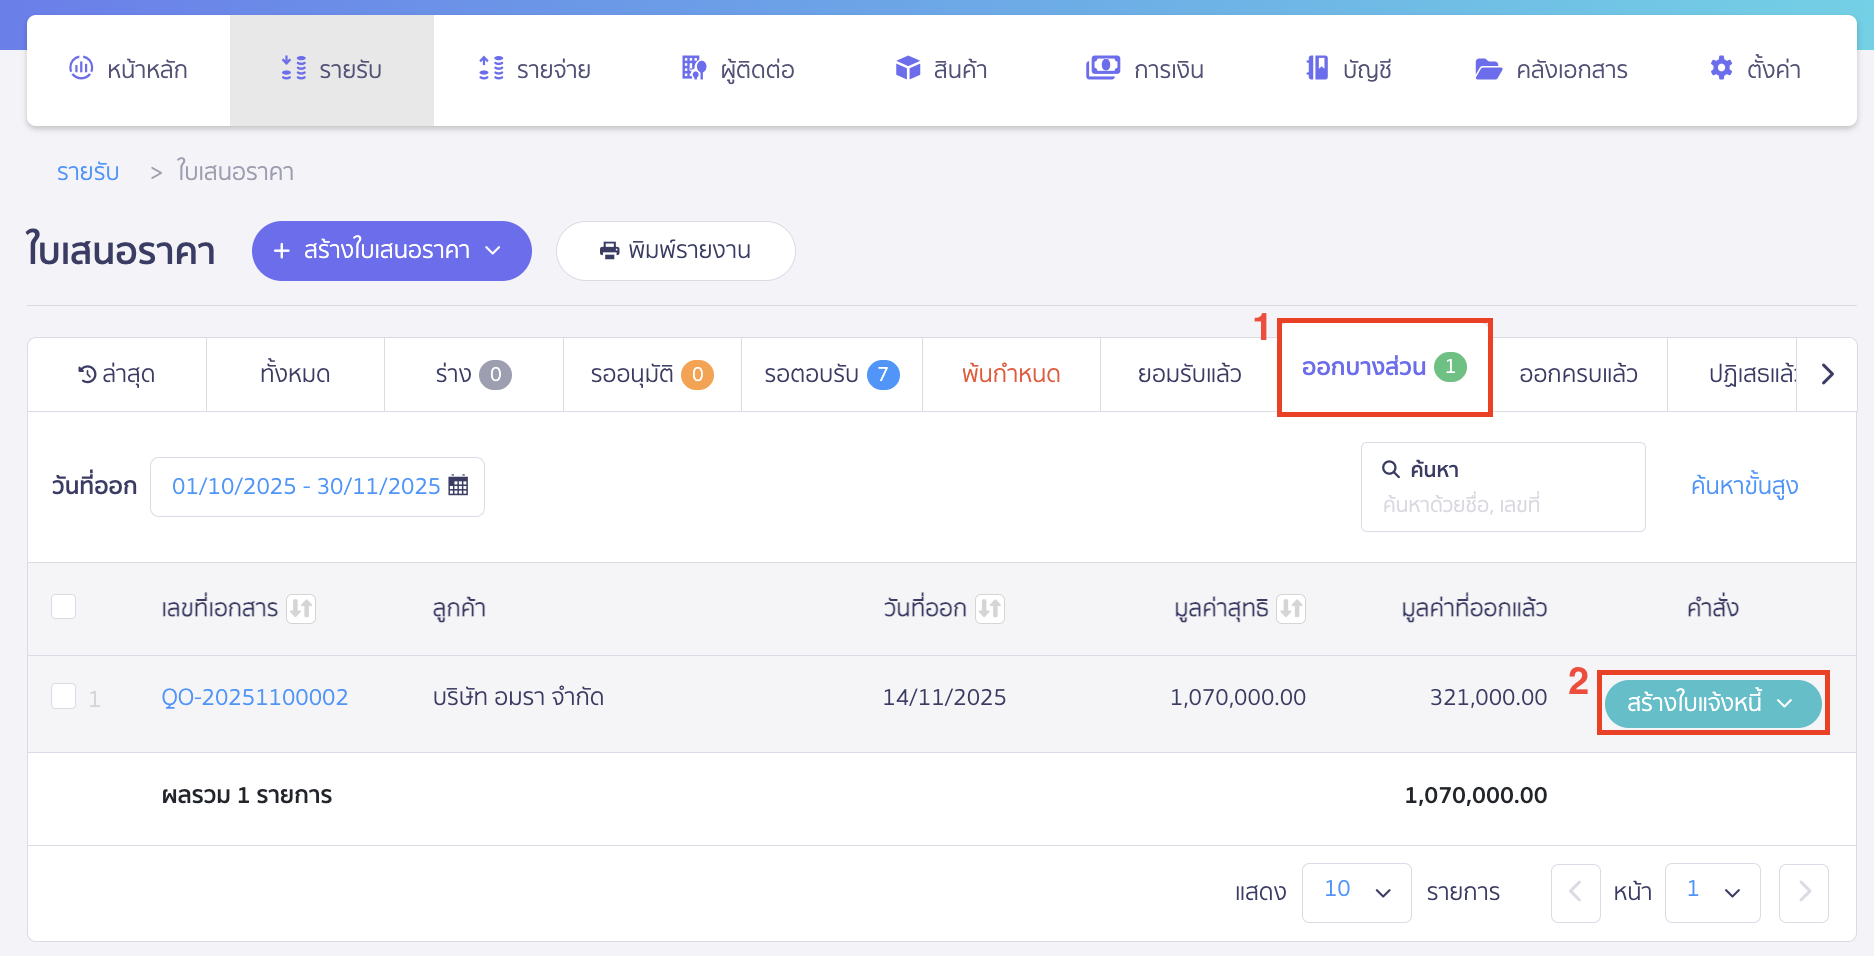The image size is (1874, 956).
Task: Toggle sorting on the เลขที่เอกสาร column
Action: (x=305, y=608)
